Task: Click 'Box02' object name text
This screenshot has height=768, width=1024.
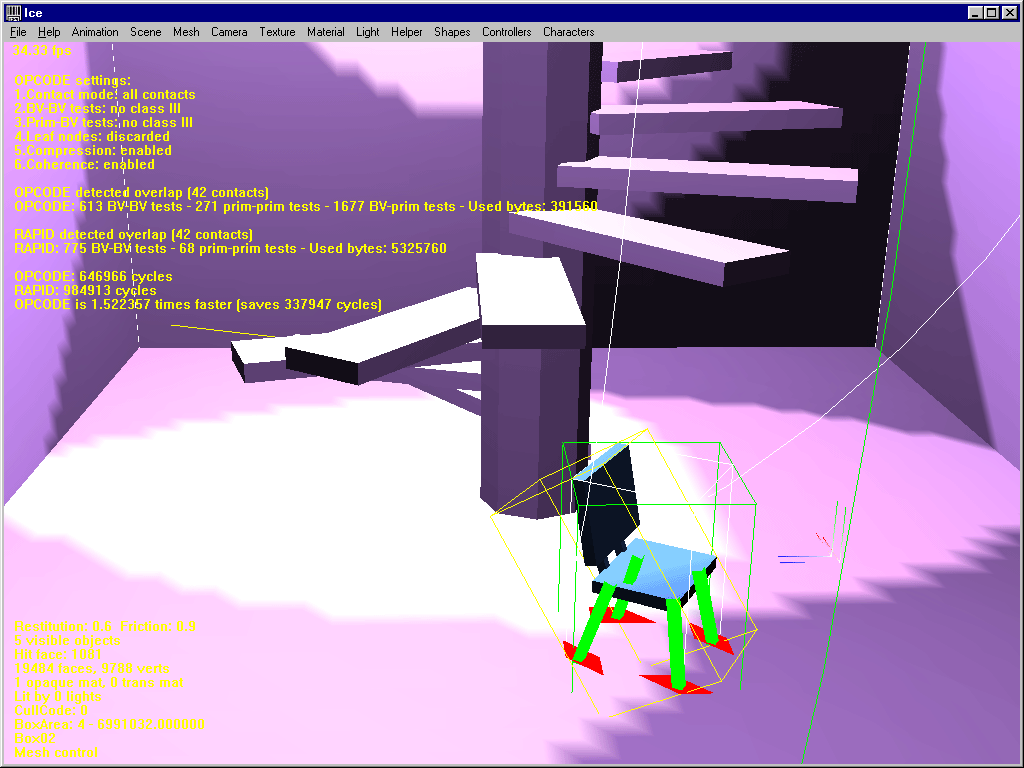Action: pos(35,739)
